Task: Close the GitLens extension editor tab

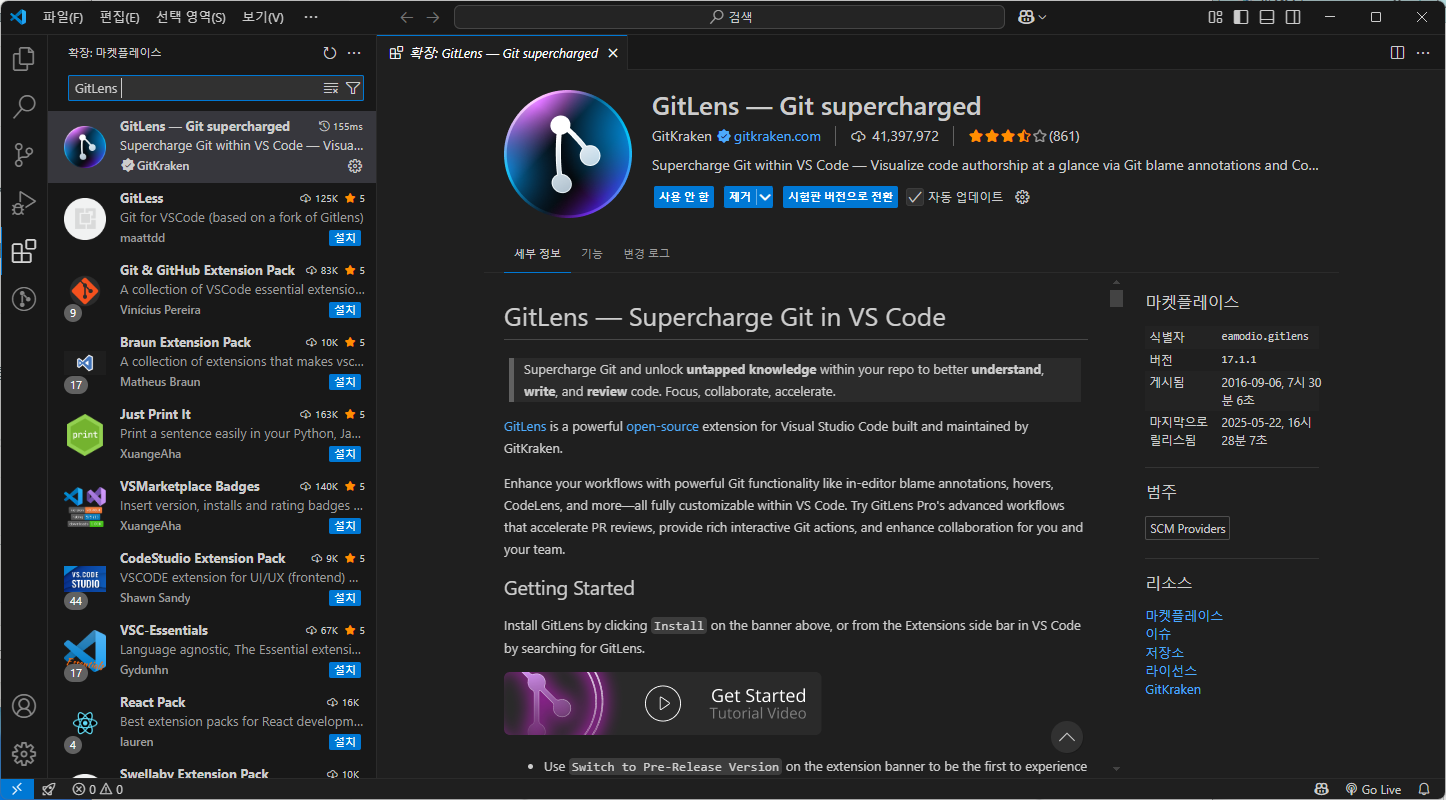Action: click(613, 53)
